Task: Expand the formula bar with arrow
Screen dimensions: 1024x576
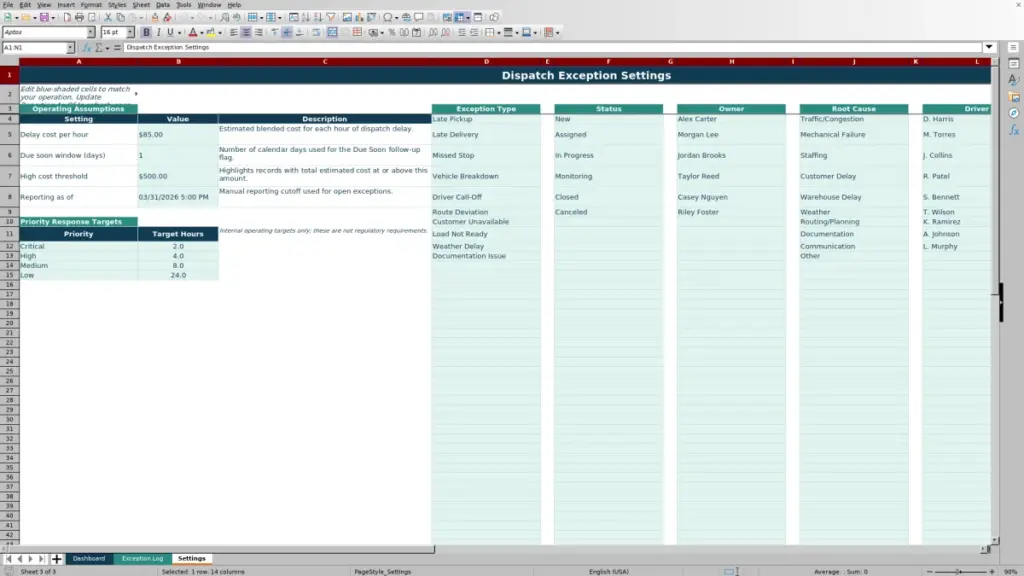Action: [x=989, y=47]
